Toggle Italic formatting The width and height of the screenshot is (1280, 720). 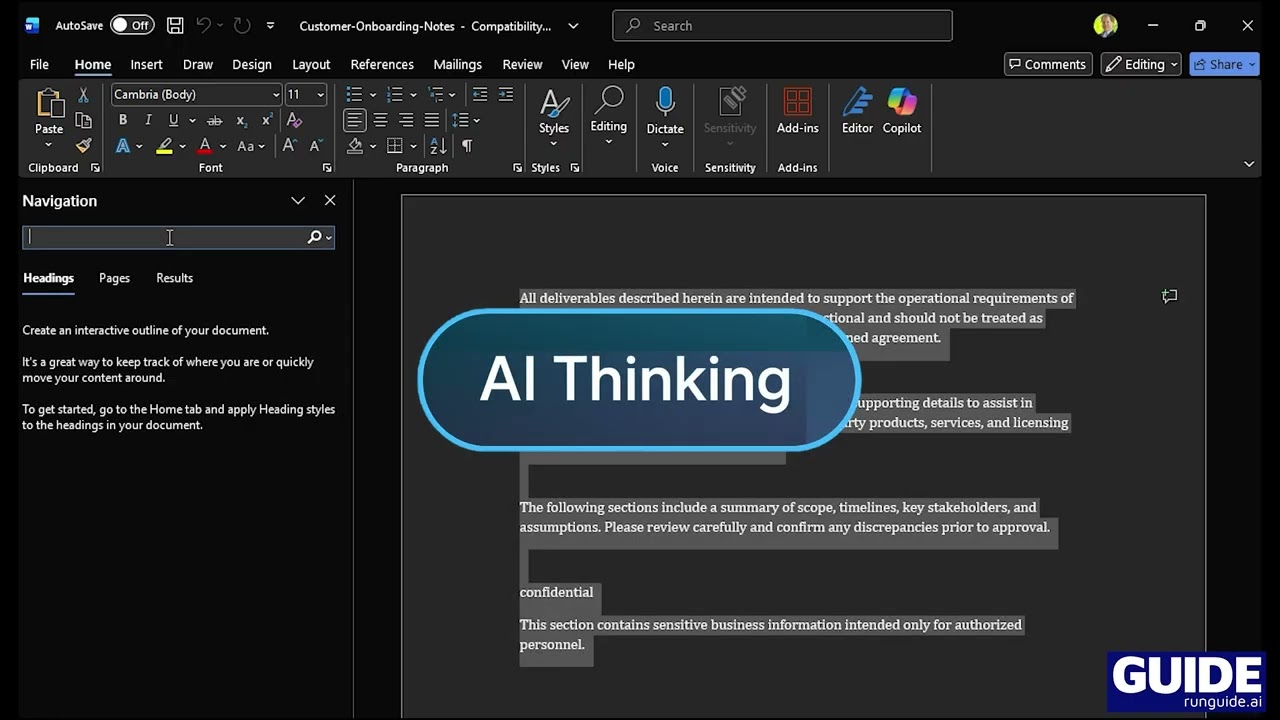click(x=148, y=120)
